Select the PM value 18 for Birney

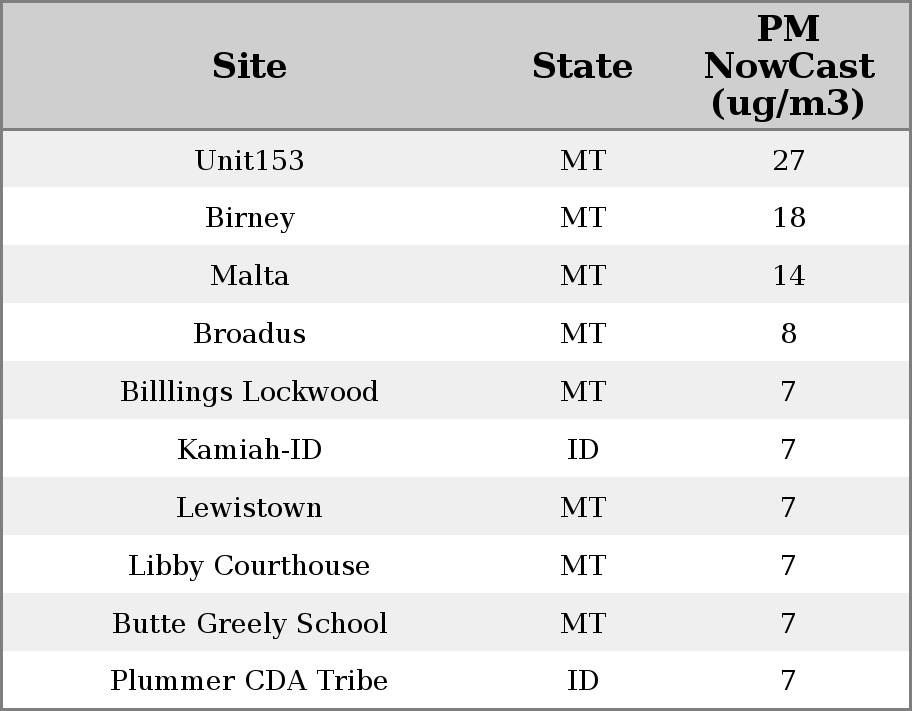point(788,218)
